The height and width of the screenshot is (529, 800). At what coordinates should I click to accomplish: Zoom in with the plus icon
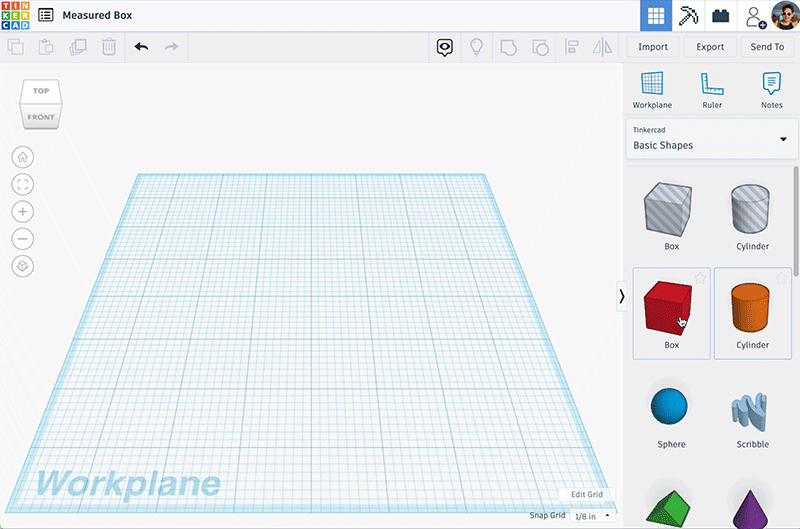[22, 212]
